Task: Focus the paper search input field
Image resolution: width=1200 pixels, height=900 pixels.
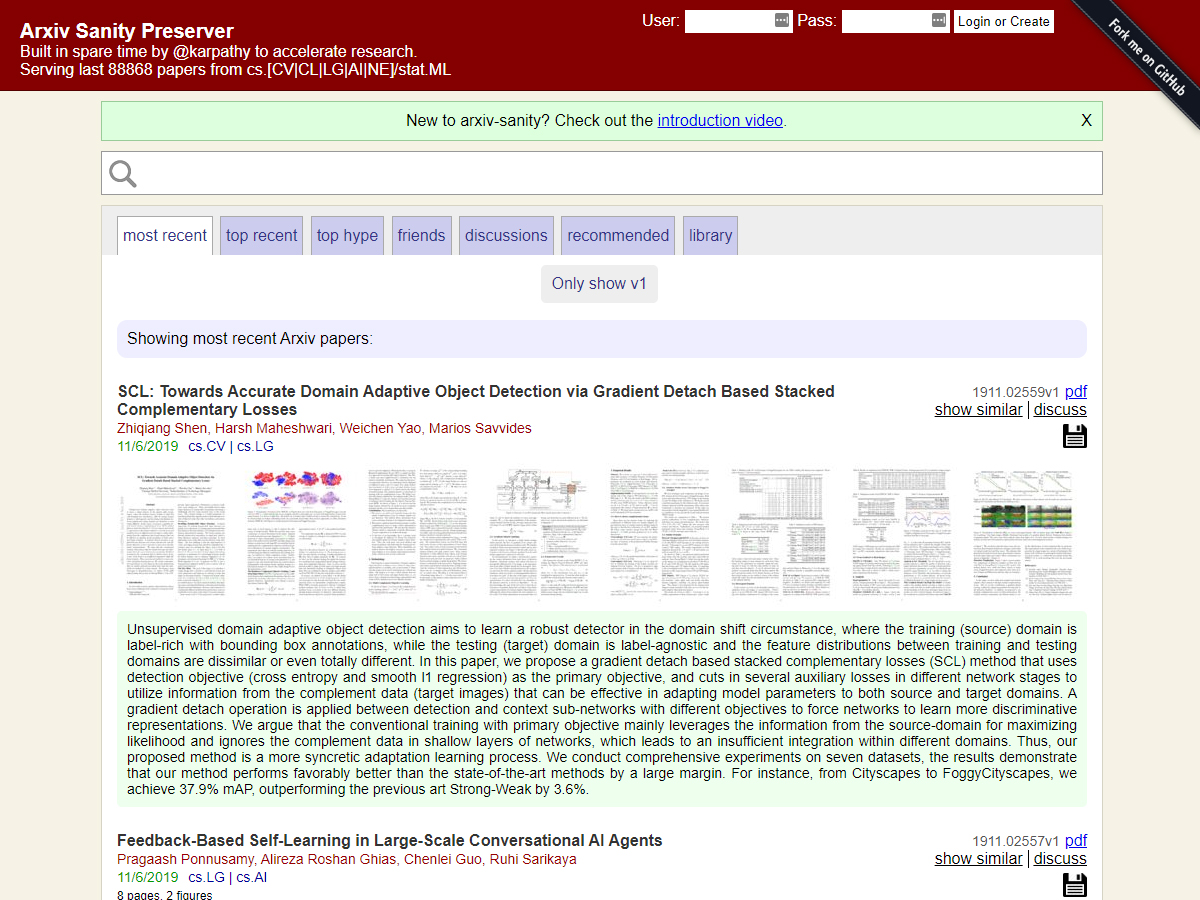Action: pos(620,174)
